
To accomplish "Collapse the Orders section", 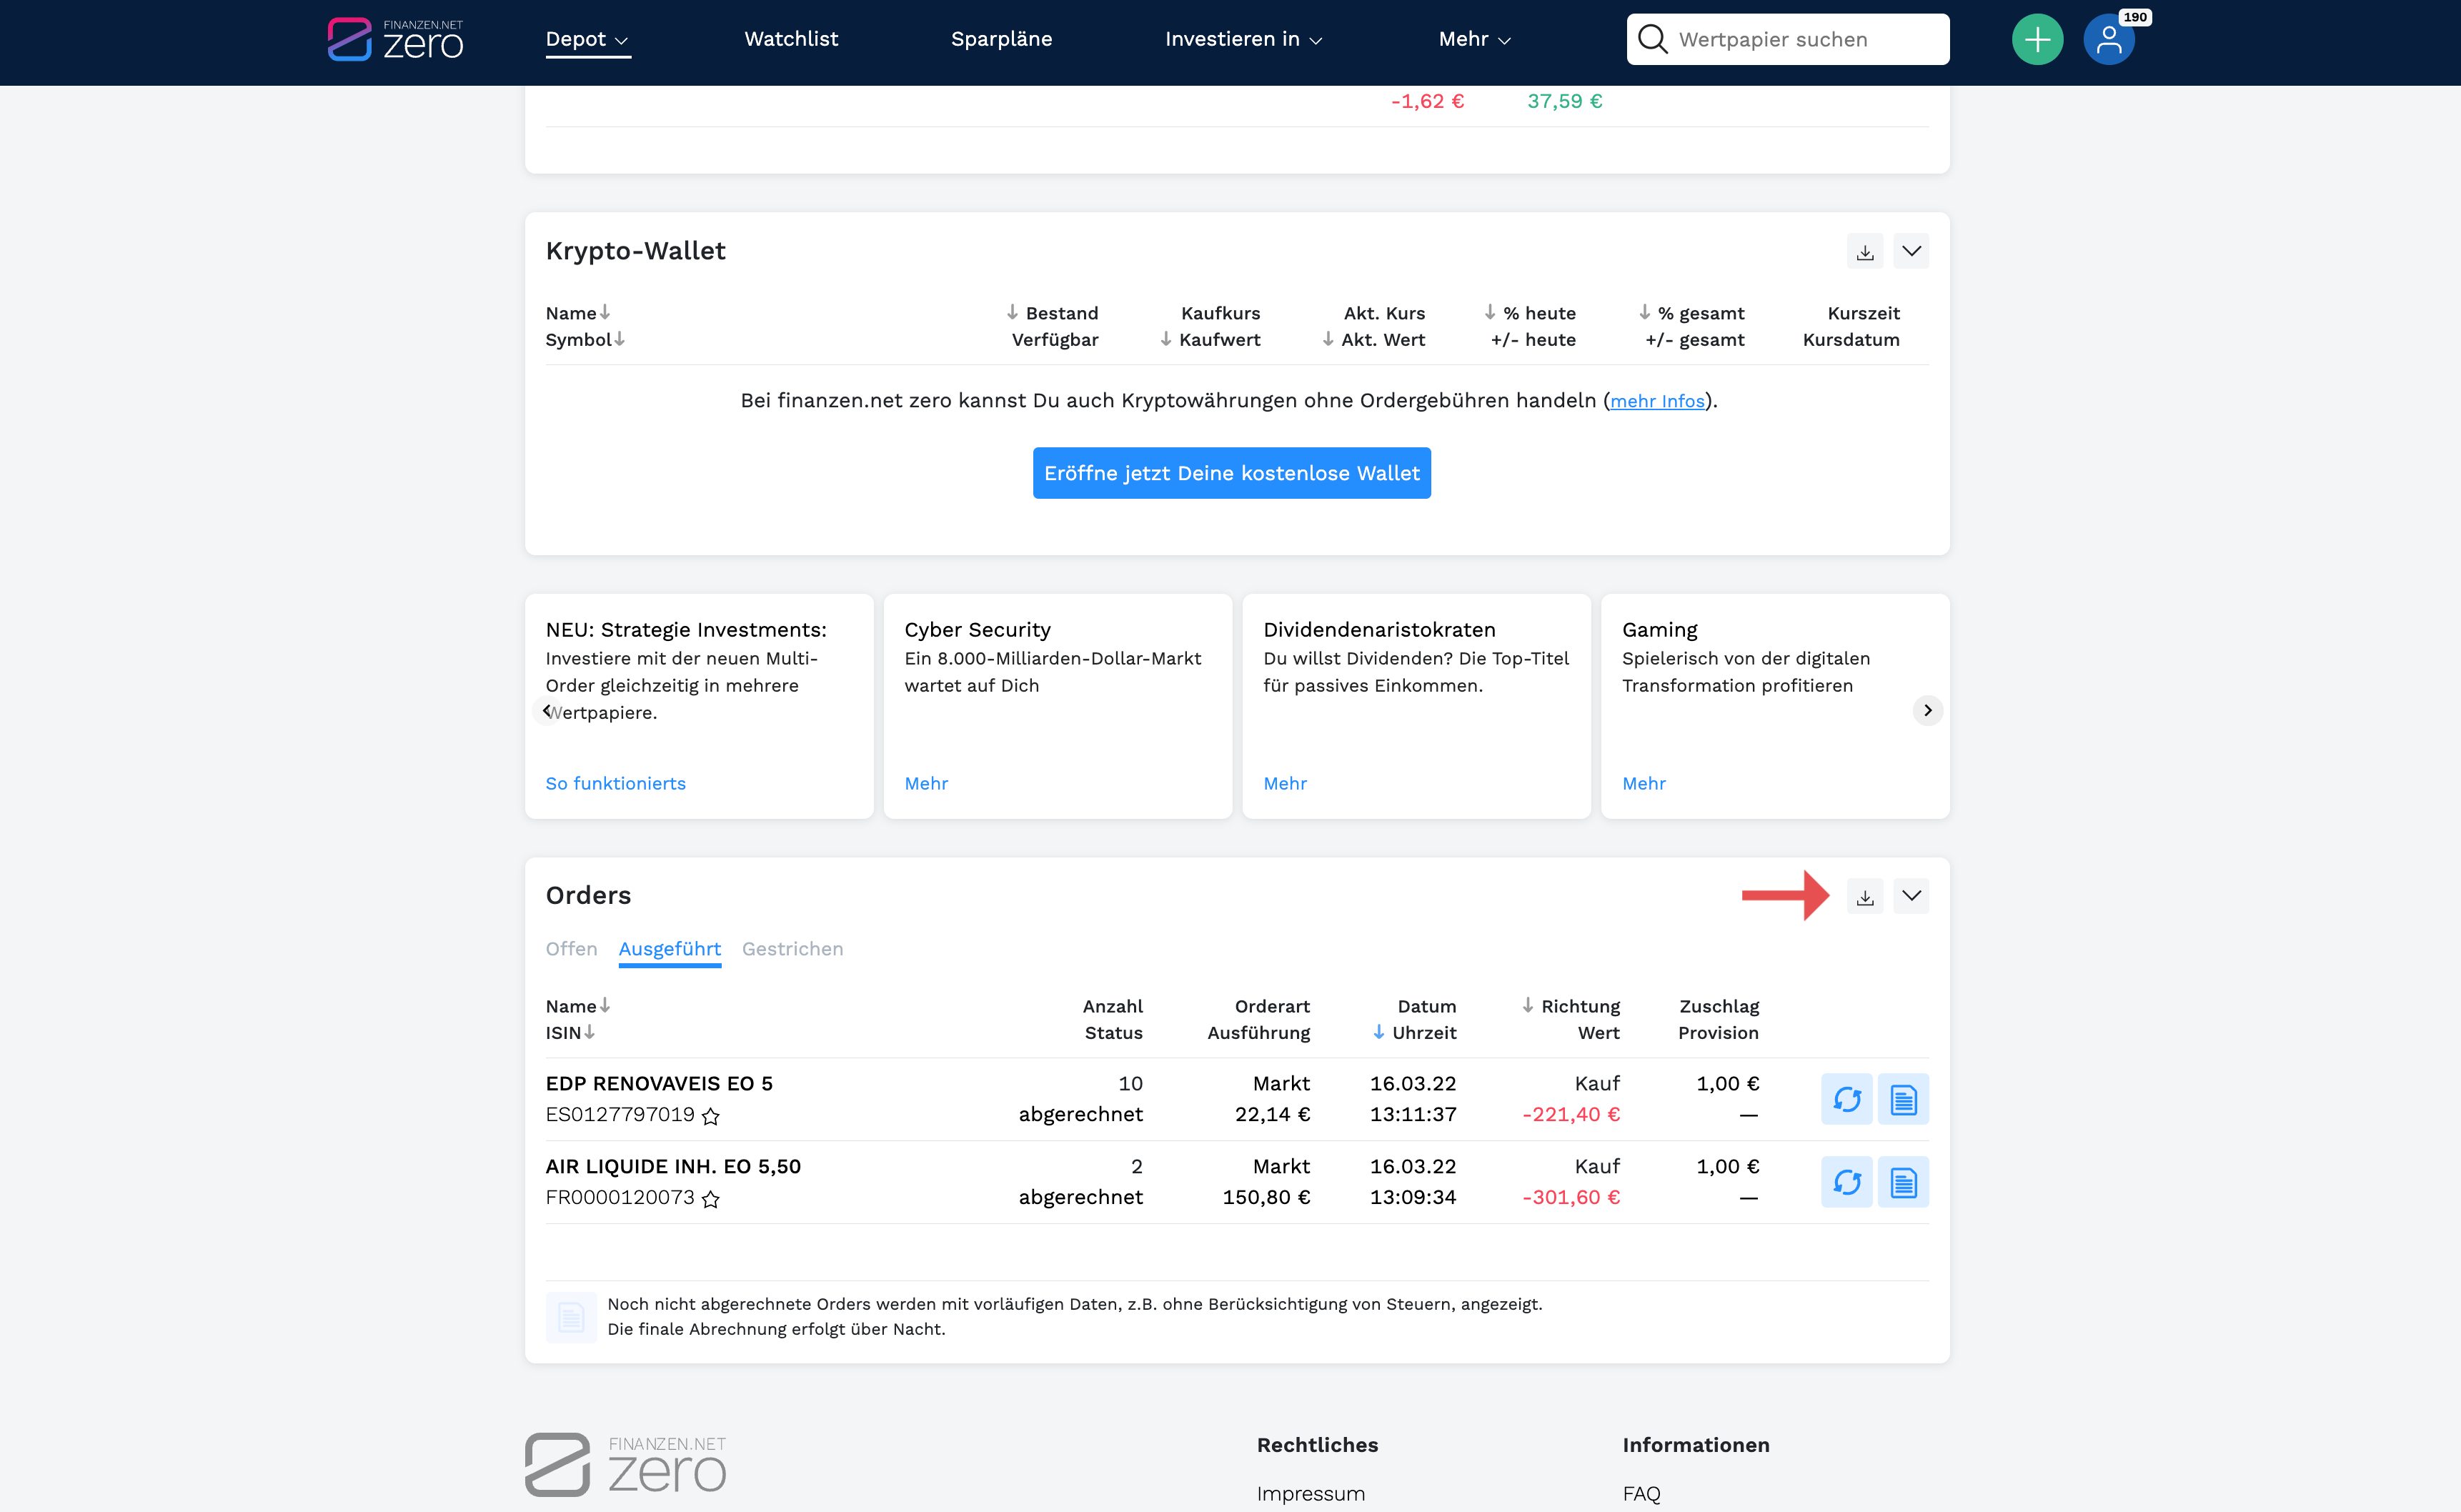I will (1911, 897).
